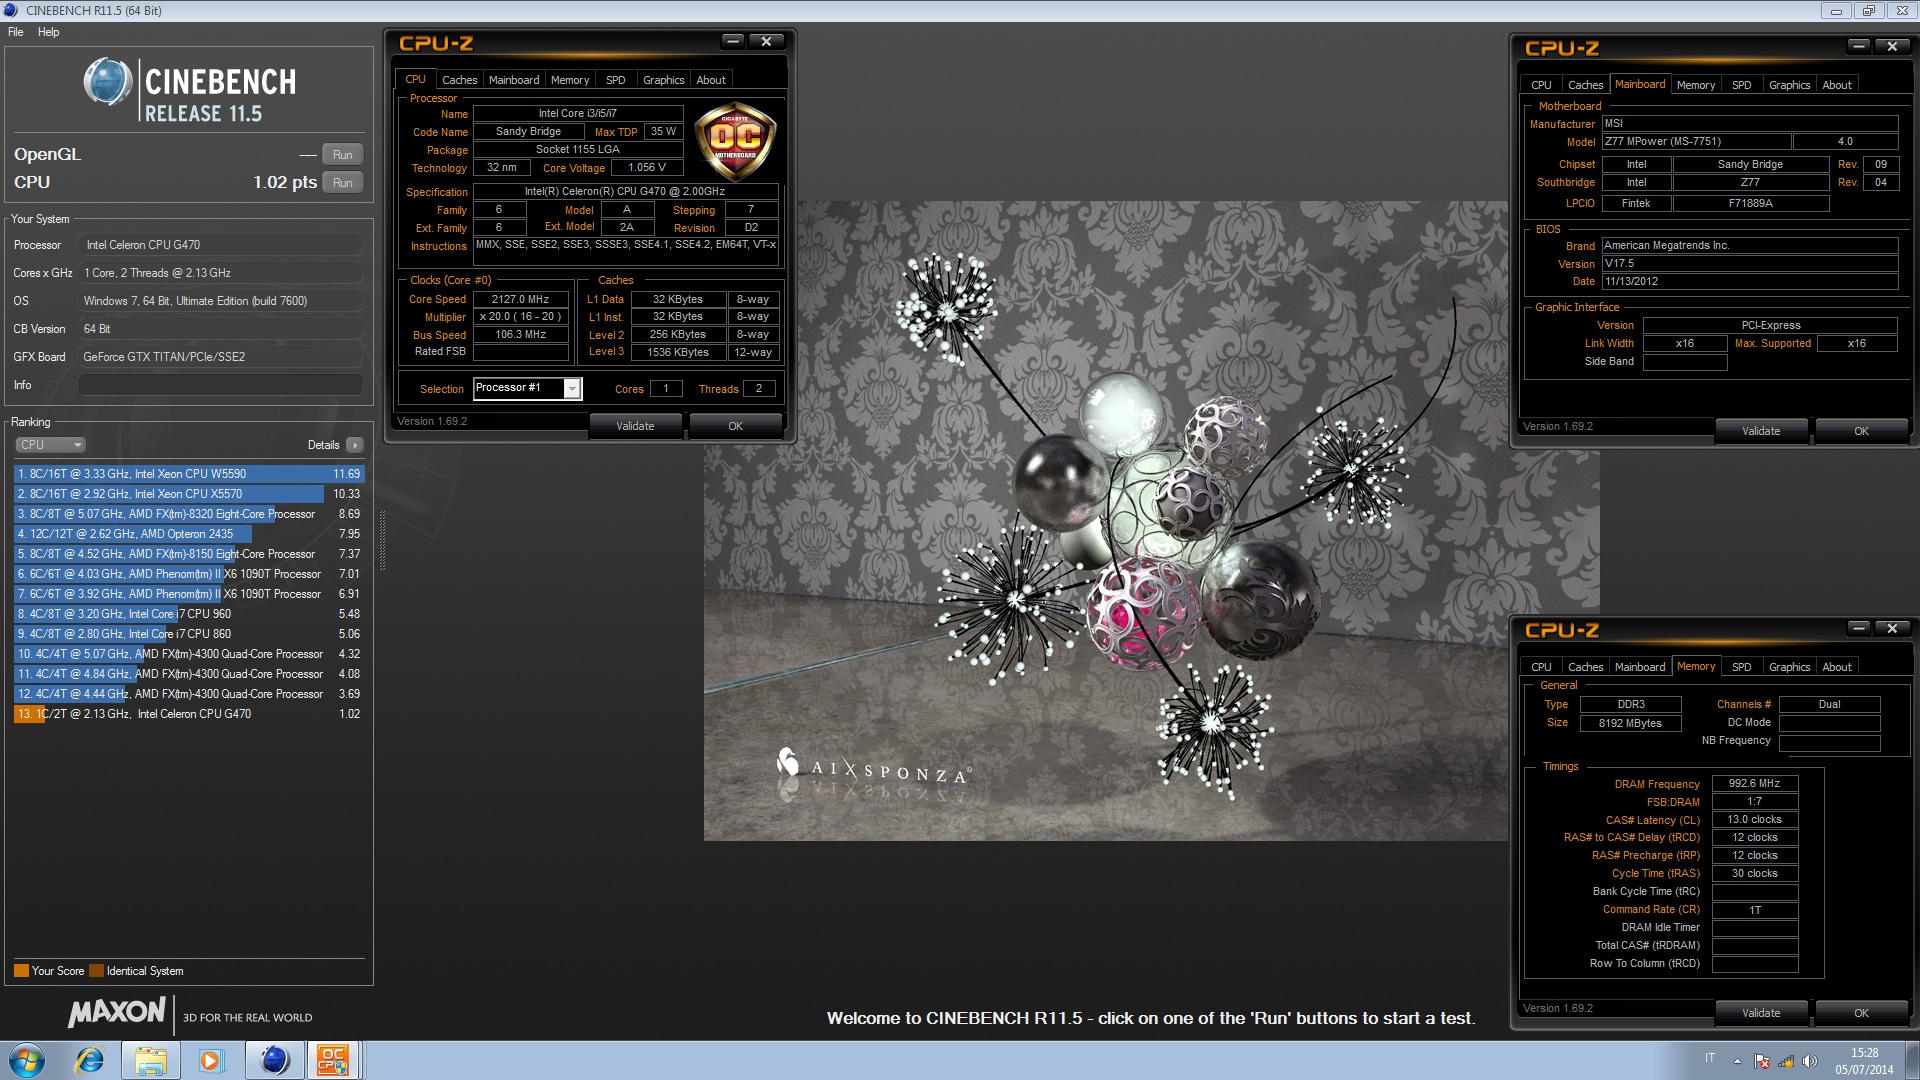Switch to CPU-Z OC taskbar icon
The image size is (1920, 1080).
click(x=333, y=1060)
